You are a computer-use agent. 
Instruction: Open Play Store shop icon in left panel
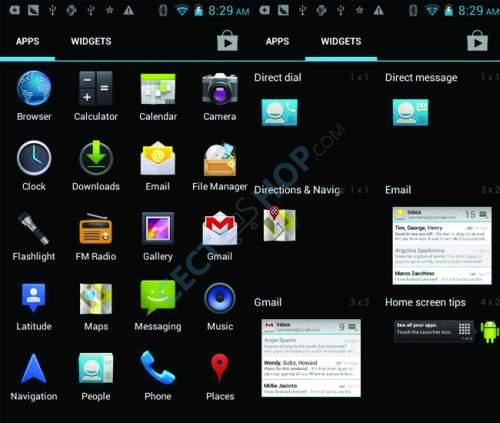(x=227, y=41)
